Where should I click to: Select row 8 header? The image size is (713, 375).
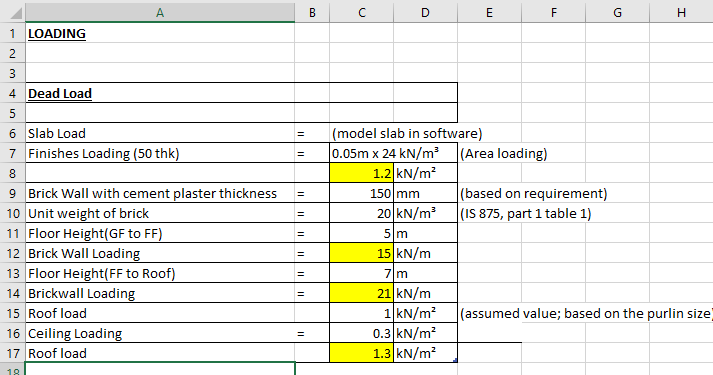tap(12, 173)
